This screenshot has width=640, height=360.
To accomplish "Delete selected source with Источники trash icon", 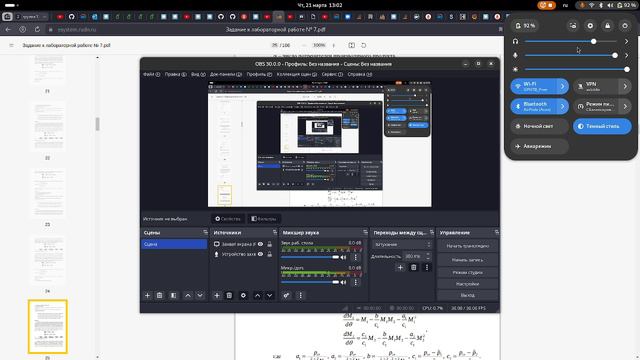I will tap(229, 295).
